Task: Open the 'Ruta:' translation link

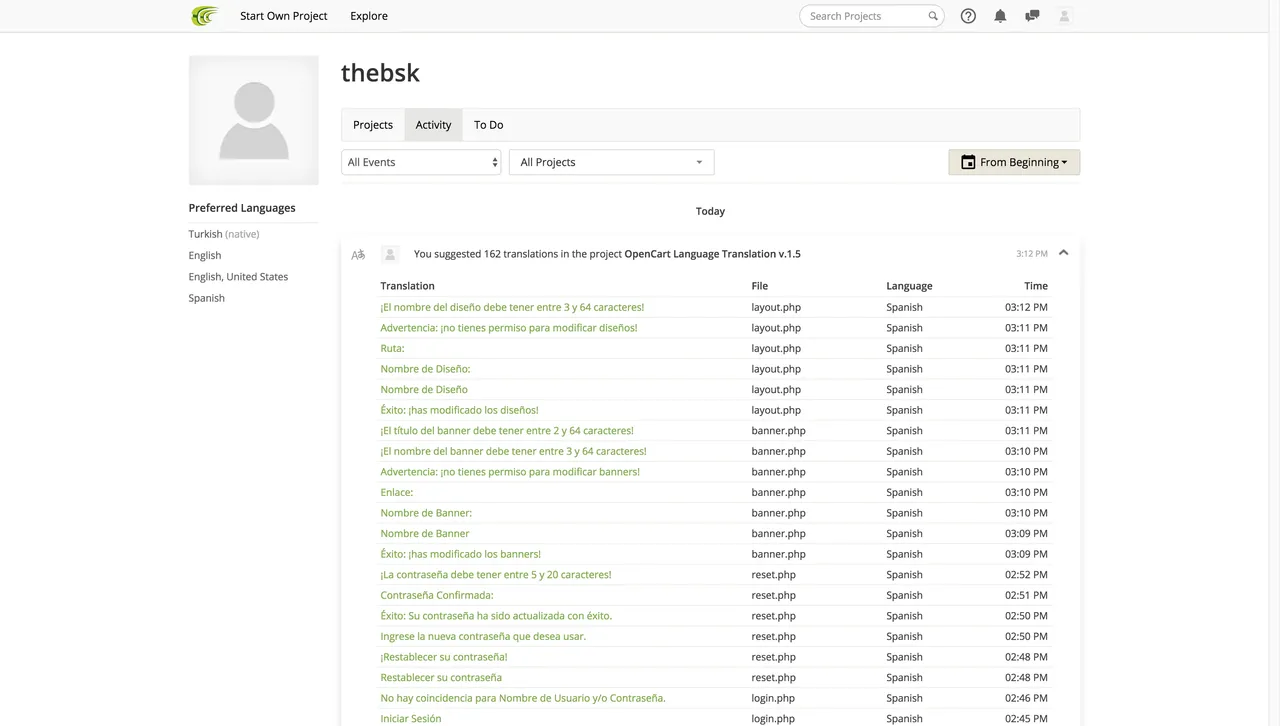Action: tap(392, 348)
